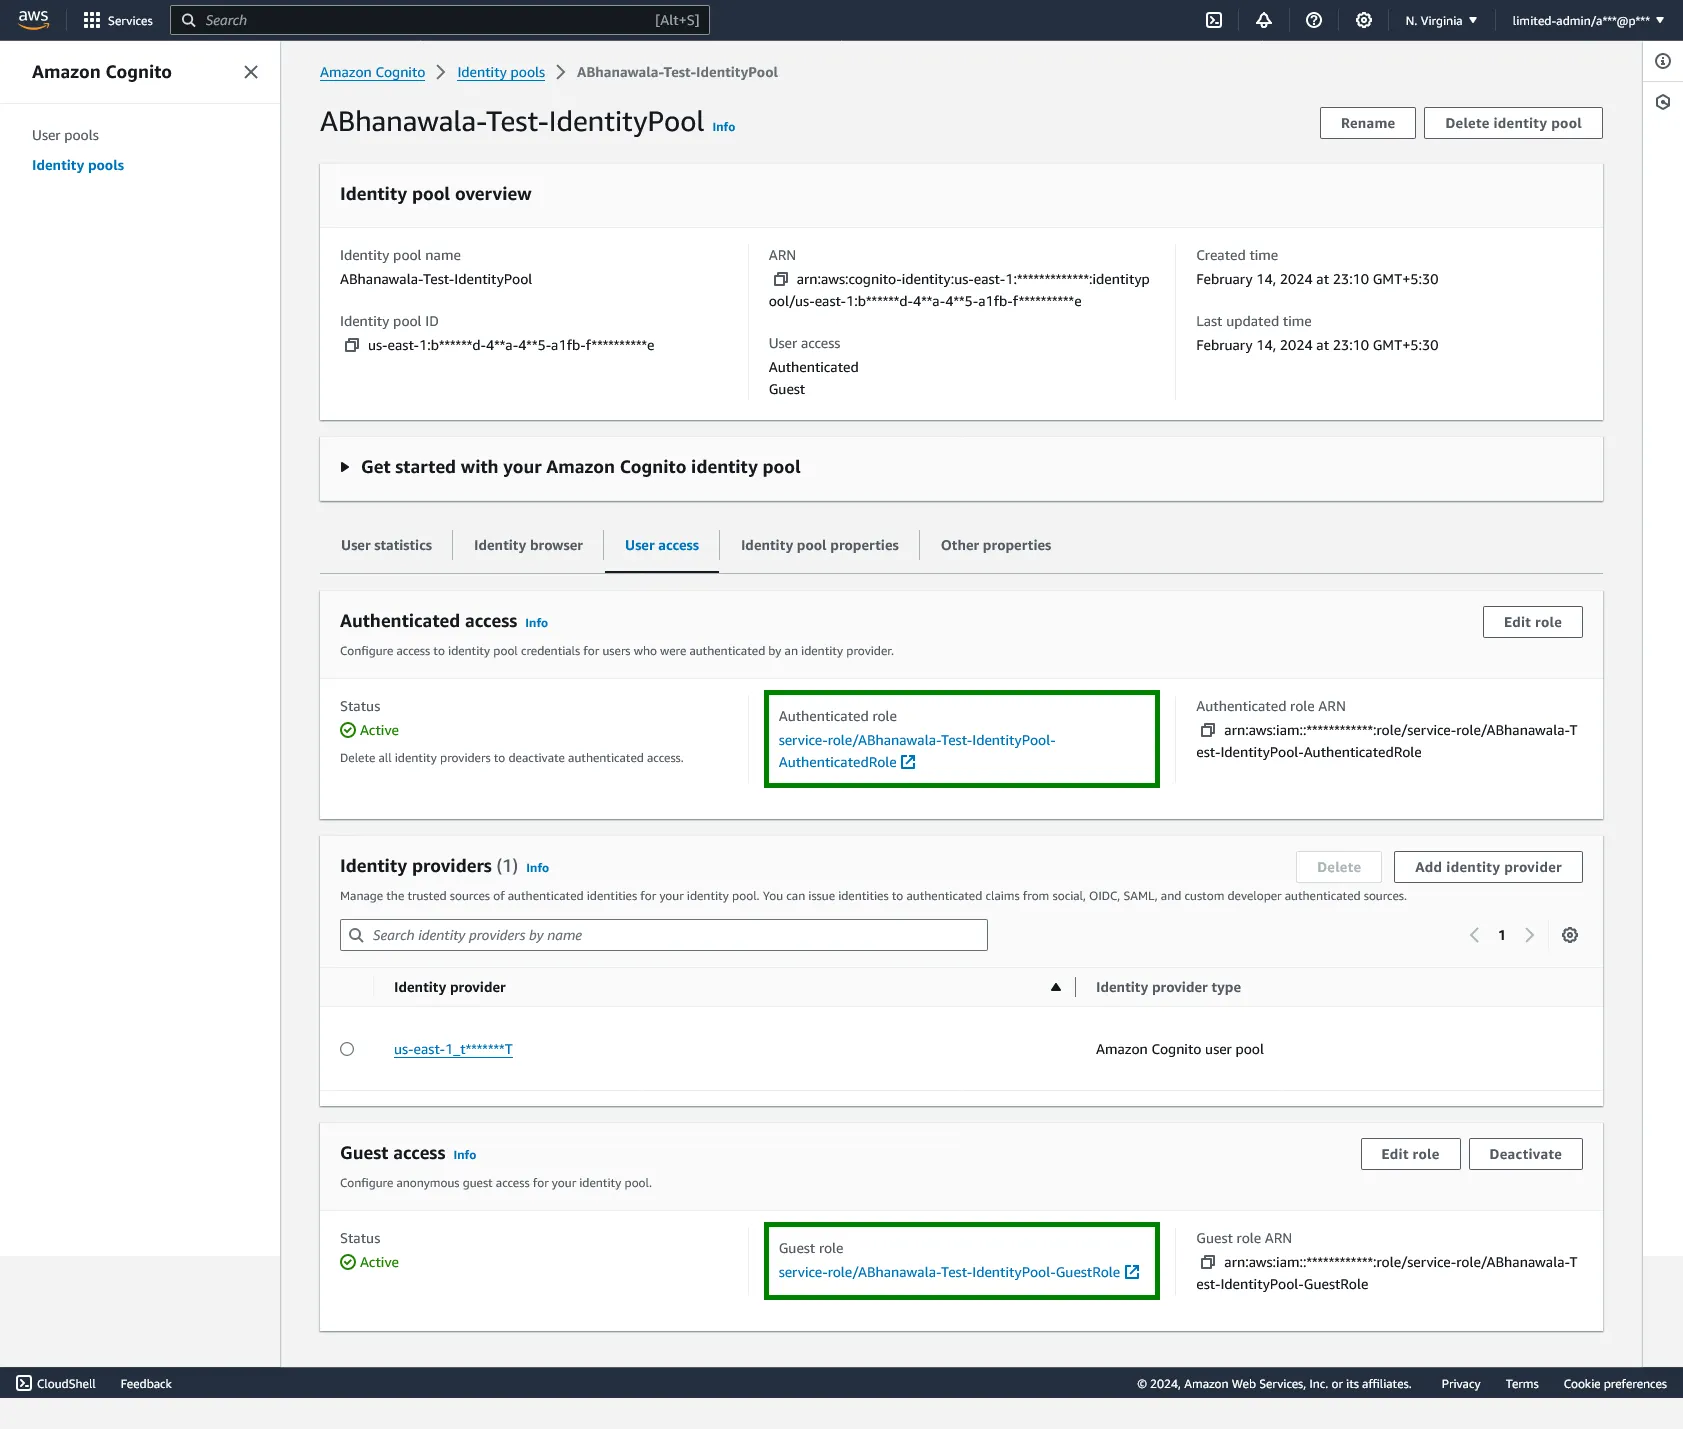Switch to the Identity pool properties tab
This screenshot has height=1429, width=1683.
point(820,545)
